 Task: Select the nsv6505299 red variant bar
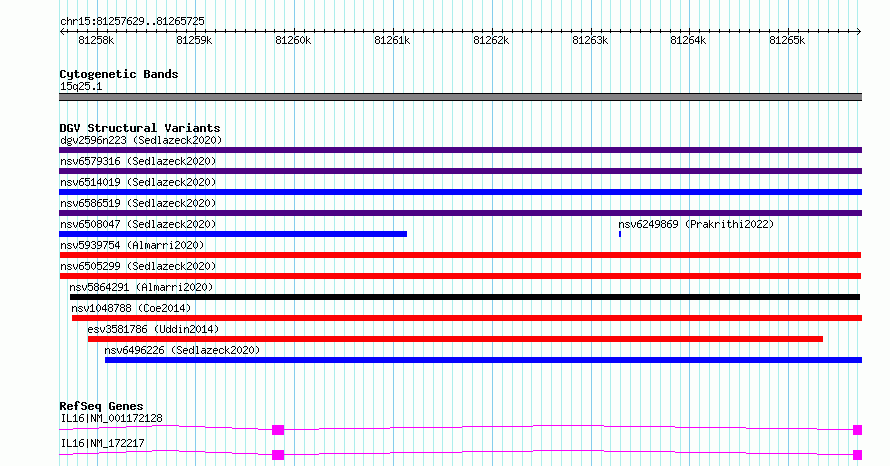pyautogui.click(x=460, y=276)
